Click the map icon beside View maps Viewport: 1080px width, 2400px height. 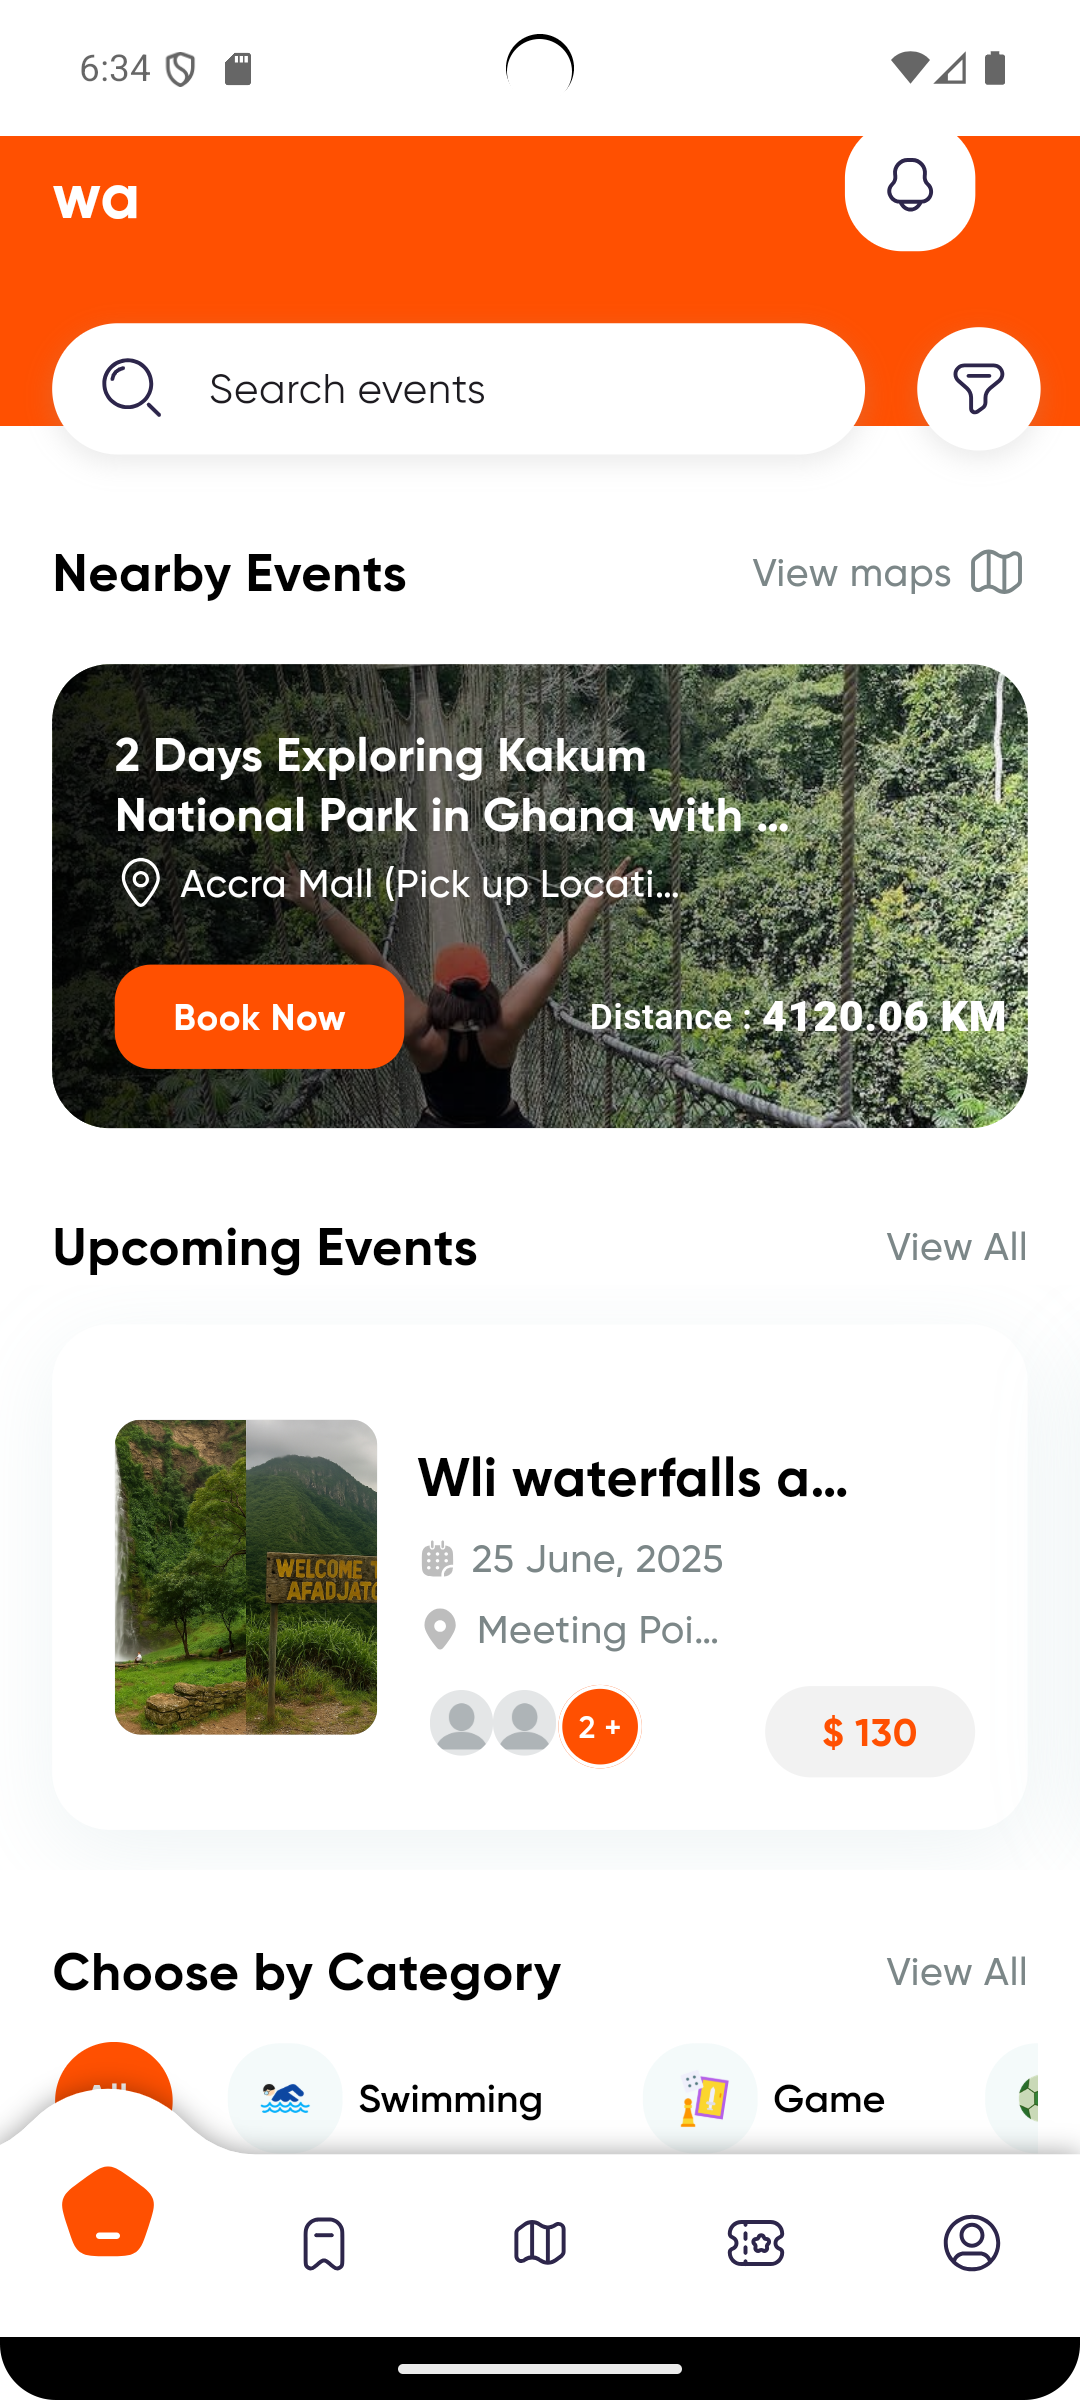point(996,573)
